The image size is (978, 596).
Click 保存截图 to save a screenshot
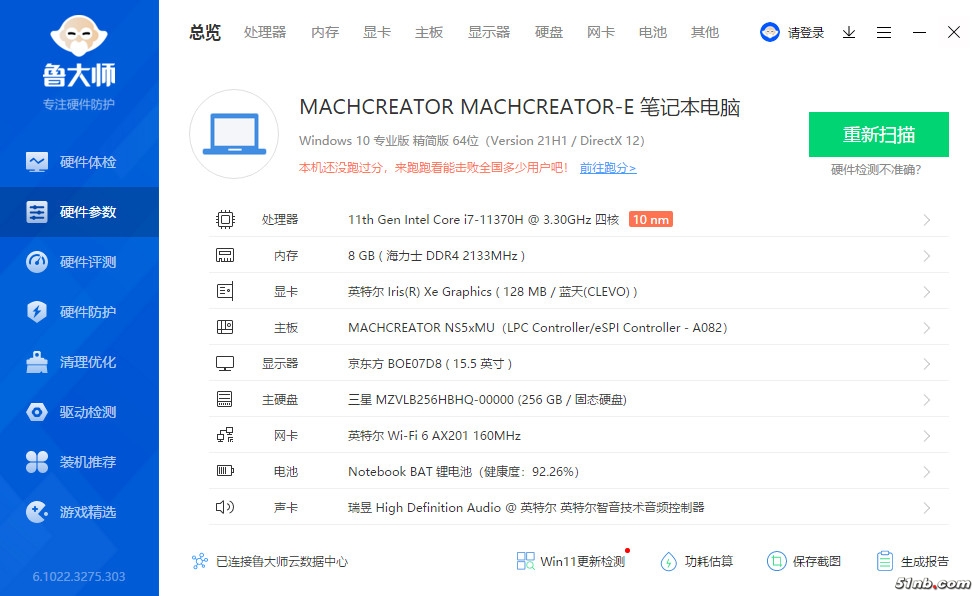pyautogui.click(x=804, y=561)
